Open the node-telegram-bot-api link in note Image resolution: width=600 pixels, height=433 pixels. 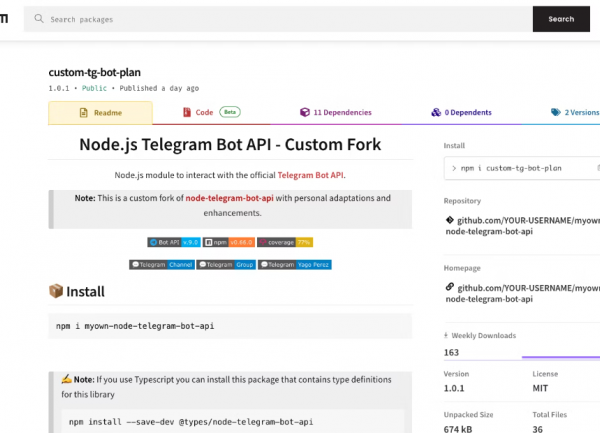[229, 198]
